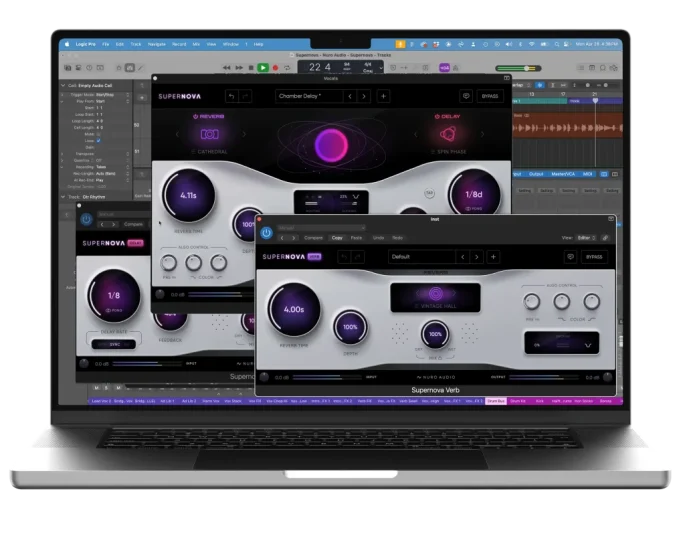Open the Editors pencil icon in the control bar
The image size is (685, 540).
tap(141, 68)
